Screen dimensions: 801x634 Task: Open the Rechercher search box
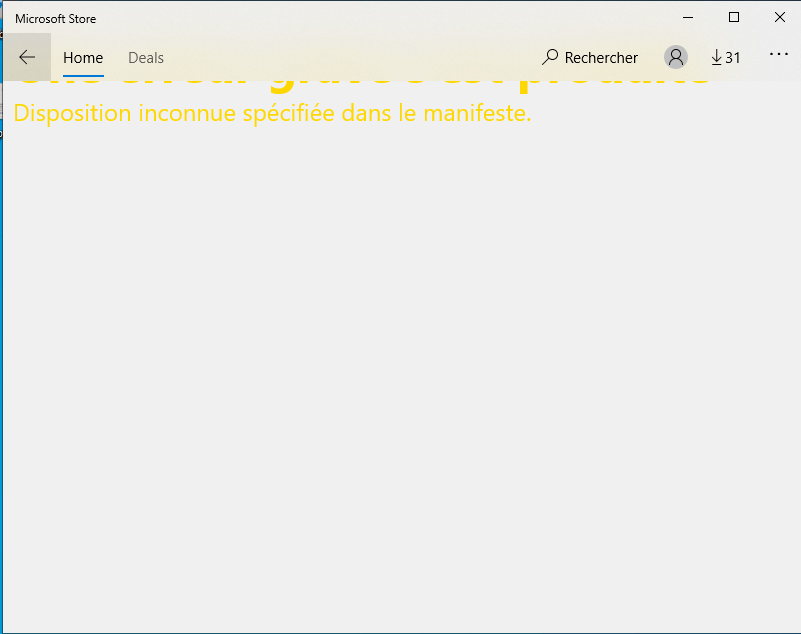coord(590,57)
